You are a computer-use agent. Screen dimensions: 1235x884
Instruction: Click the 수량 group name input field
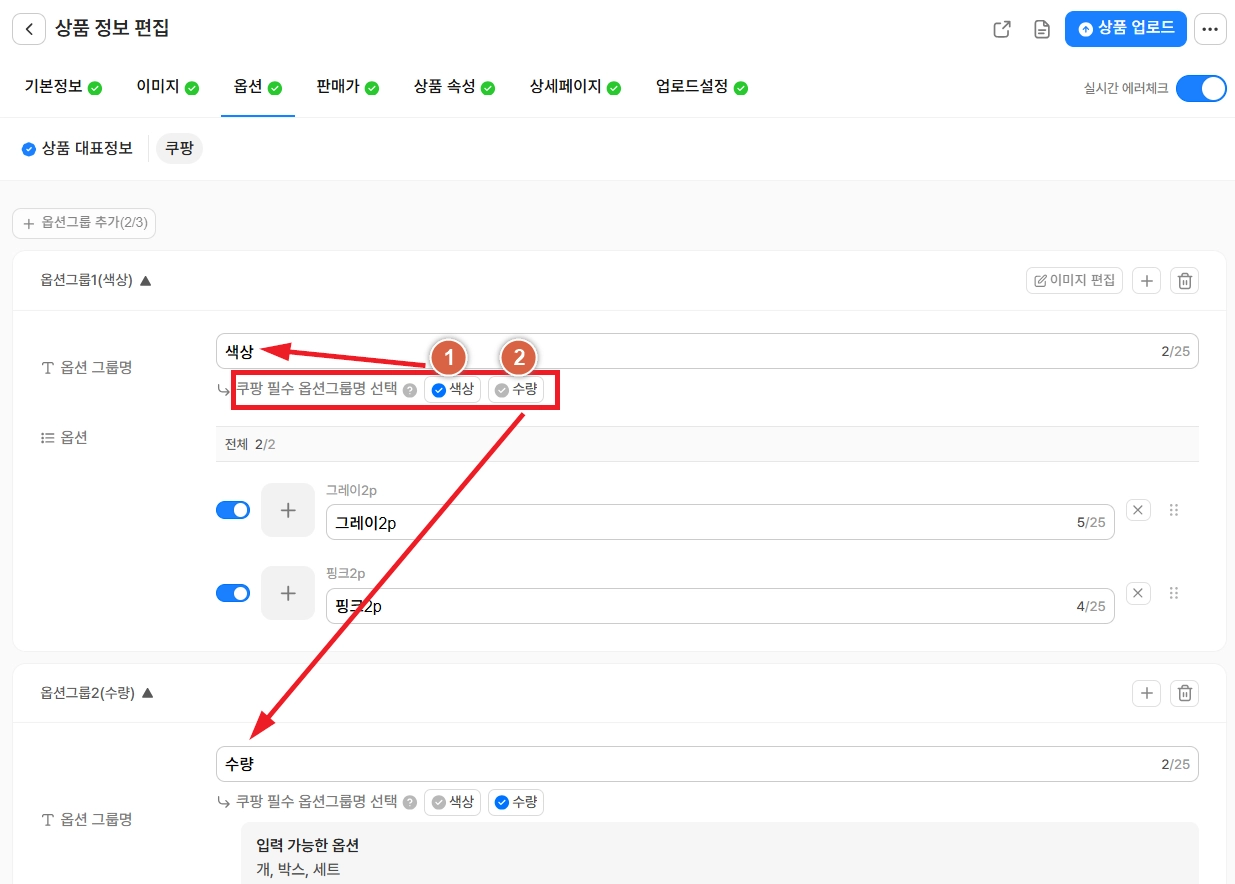coord(707,764)
